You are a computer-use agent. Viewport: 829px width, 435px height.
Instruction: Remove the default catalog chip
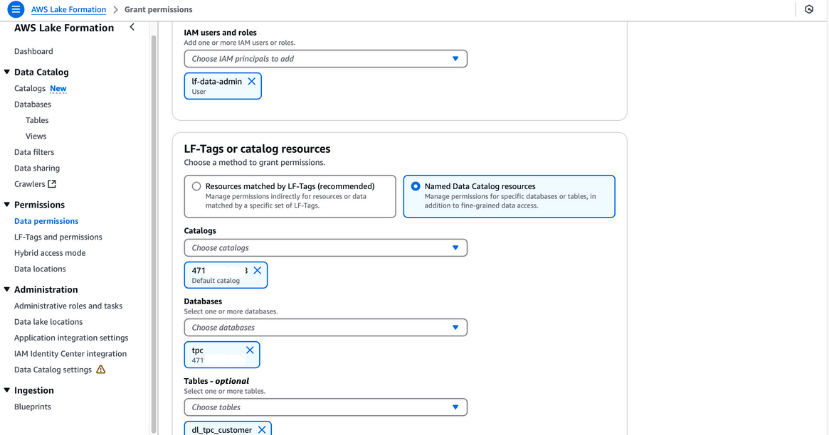[257, 270]
